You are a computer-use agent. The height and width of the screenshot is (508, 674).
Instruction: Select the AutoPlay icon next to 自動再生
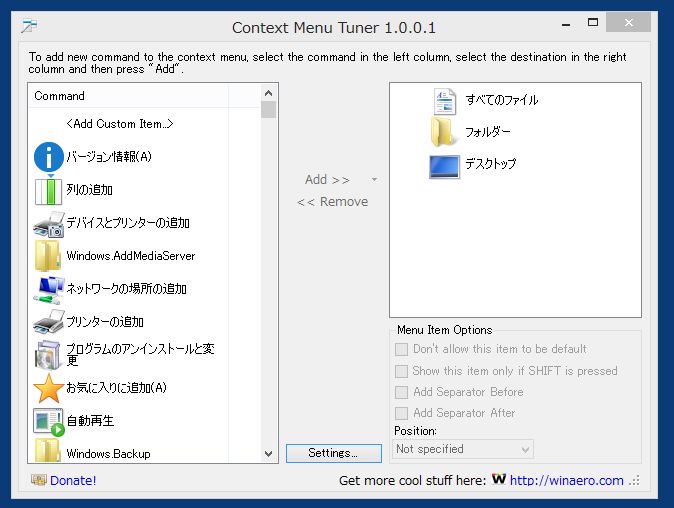click(x=49, y=422)
